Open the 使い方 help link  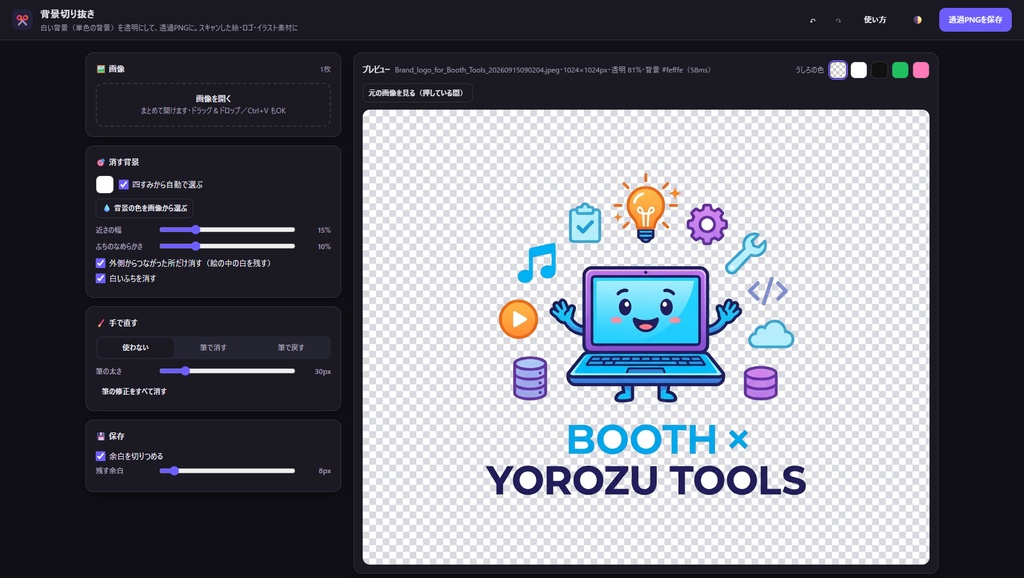pos(874,20)
